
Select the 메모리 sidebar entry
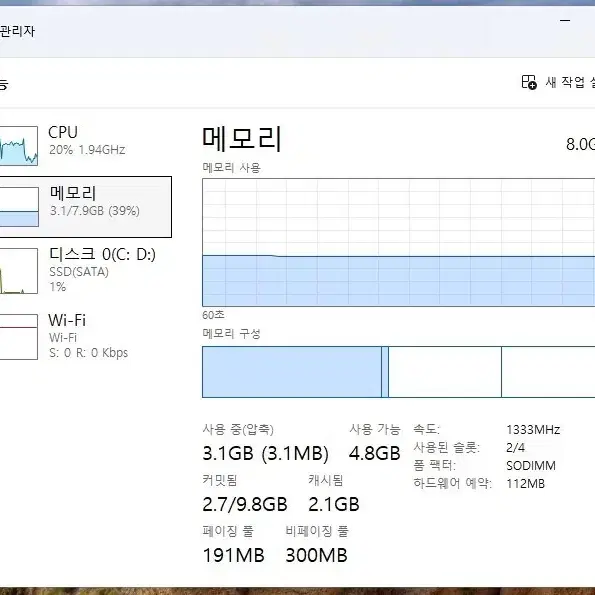86,207
